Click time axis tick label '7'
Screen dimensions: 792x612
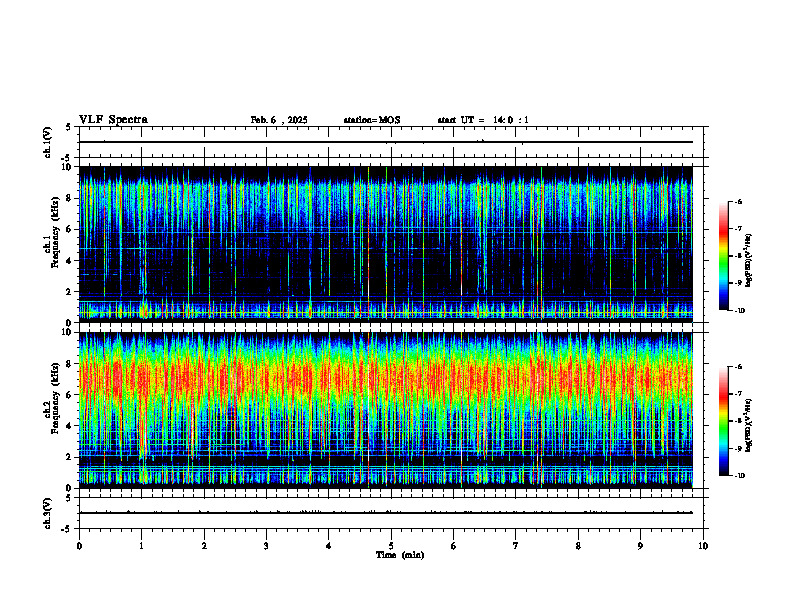[x=516, y=546]
